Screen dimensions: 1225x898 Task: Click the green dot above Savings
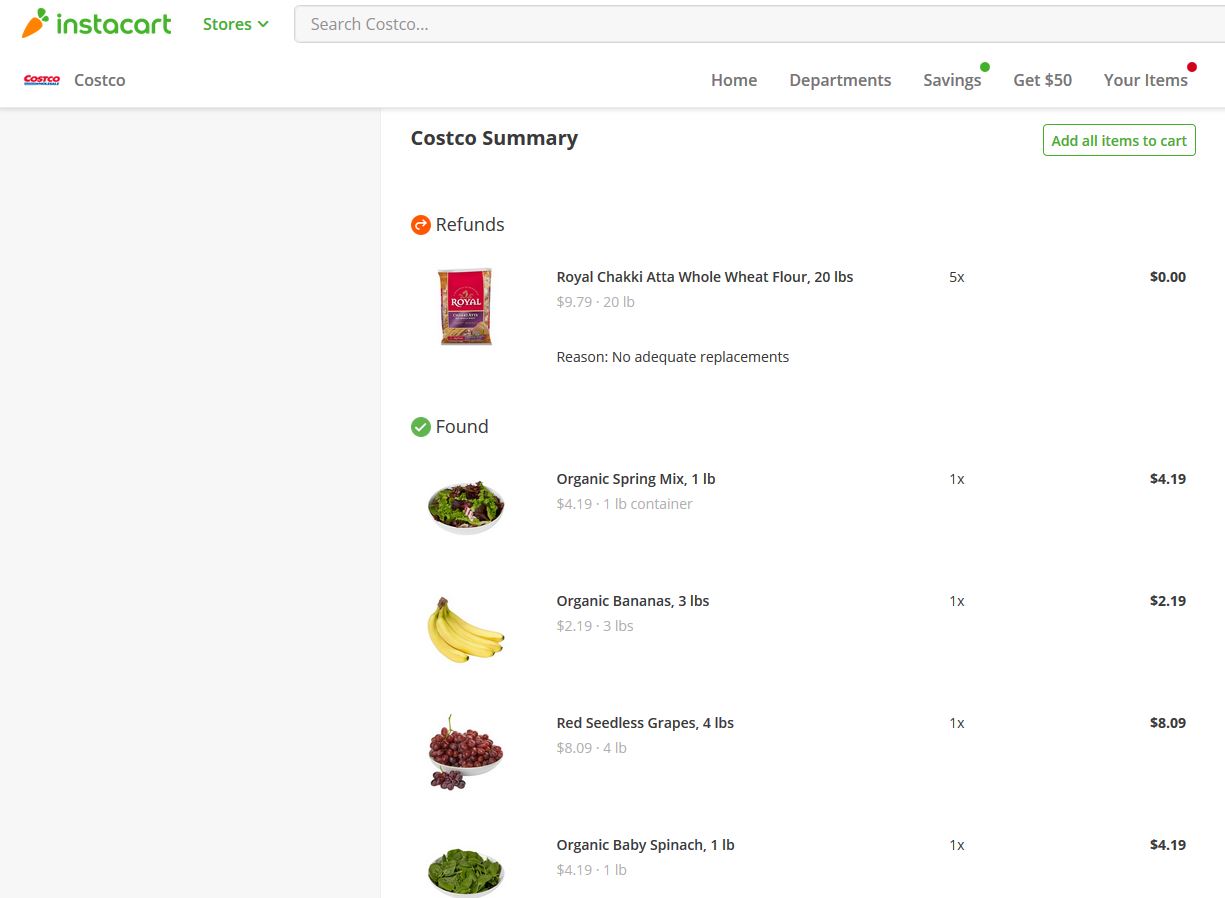(984, 66)
